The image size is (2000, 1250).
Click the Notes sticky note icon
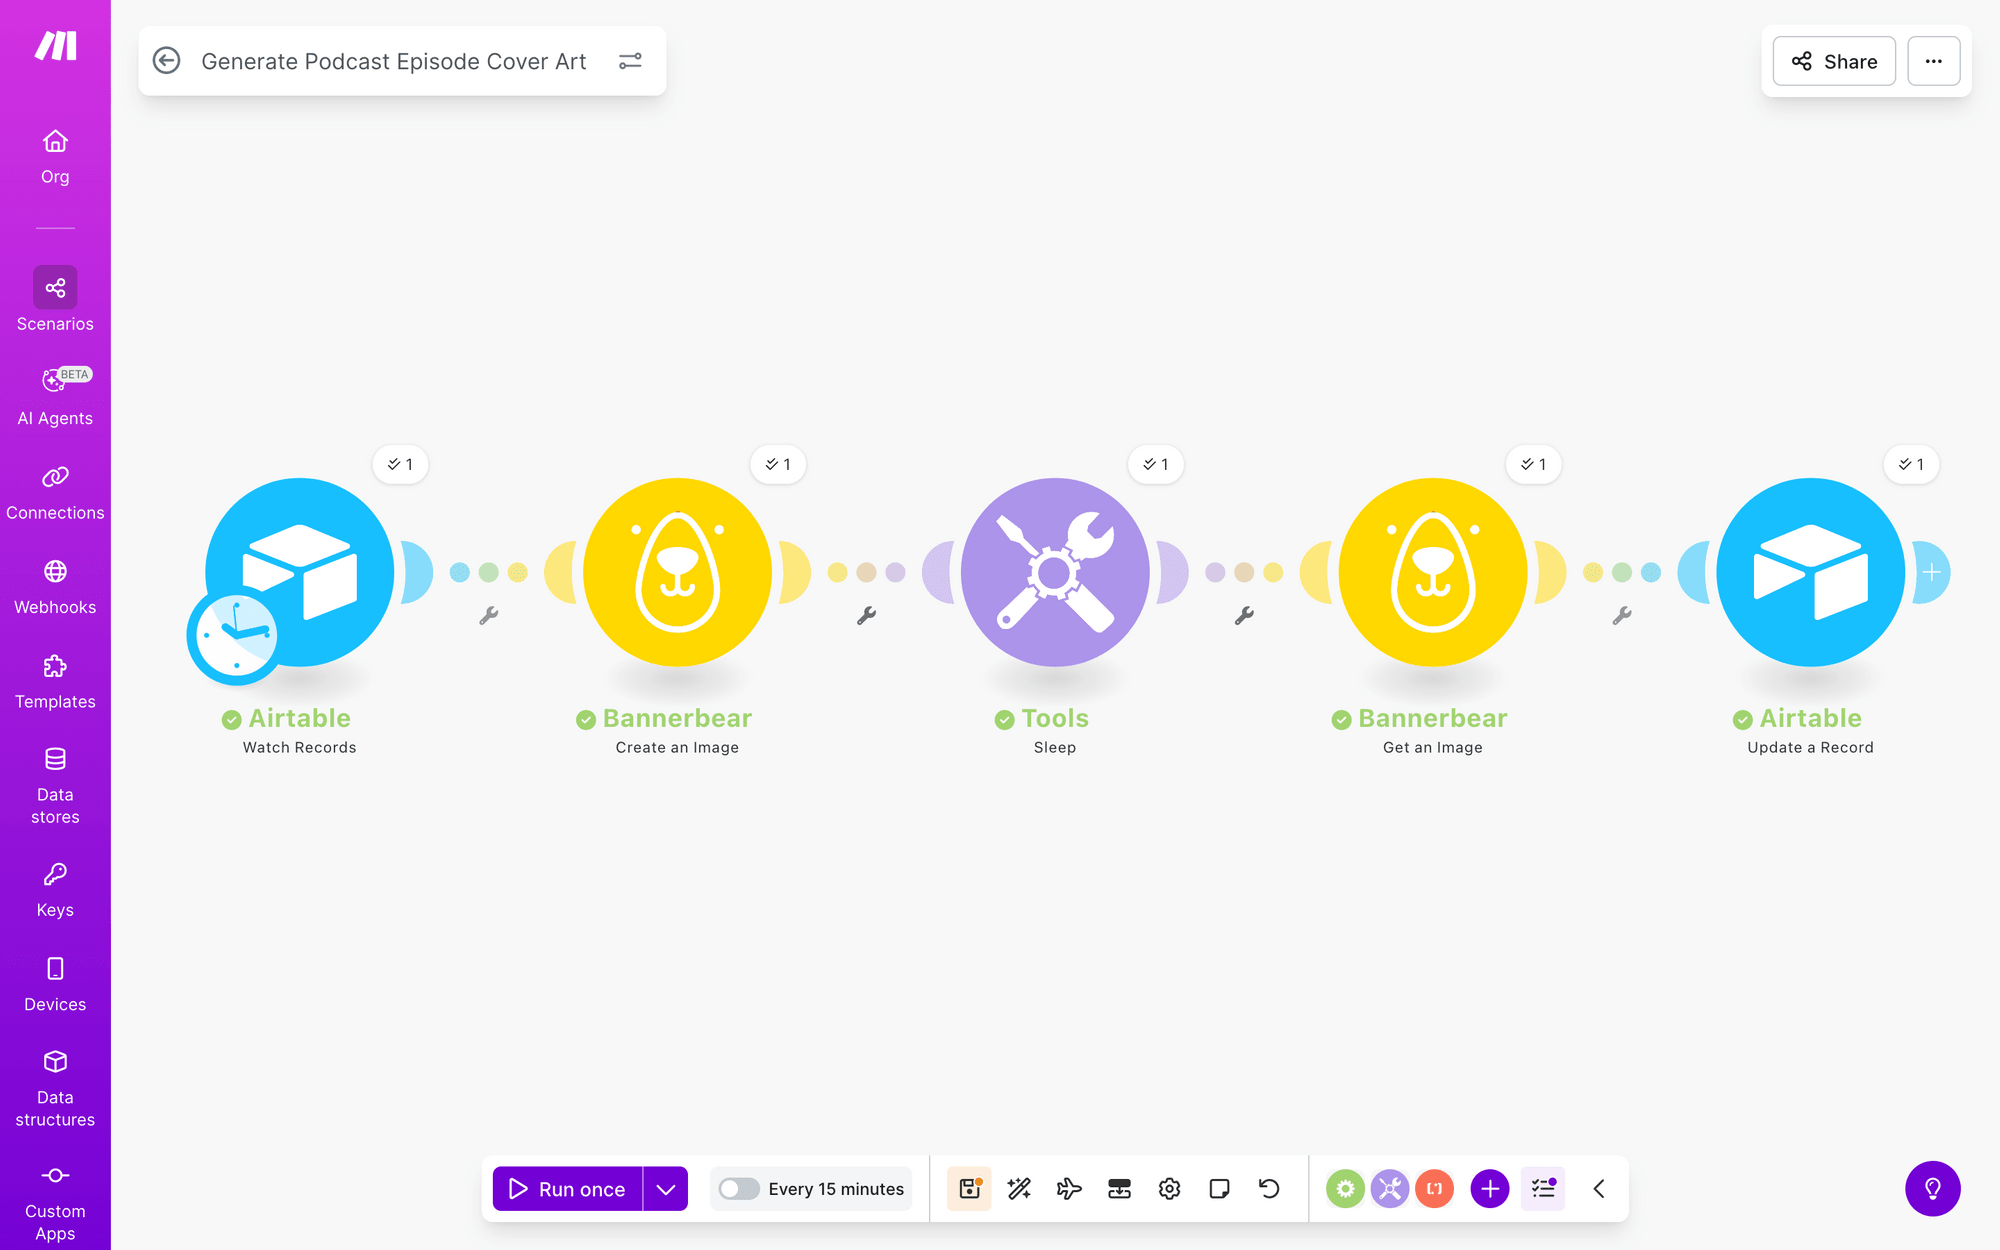(1219, 1188)
